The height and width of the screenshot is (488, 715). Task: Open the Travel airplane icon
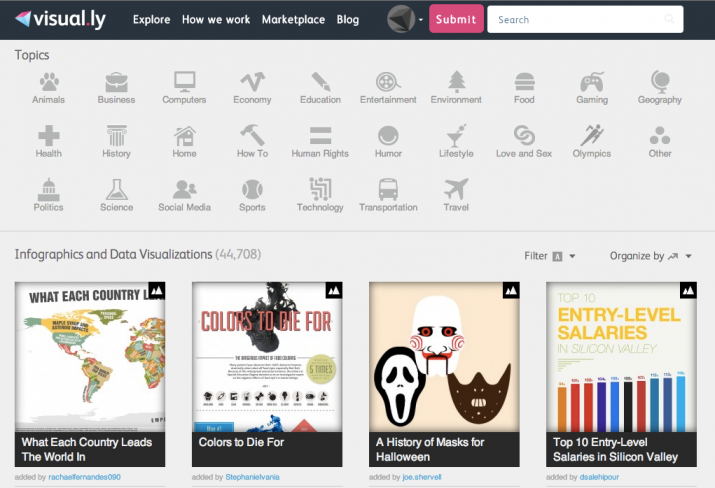(x=456, y=189)
